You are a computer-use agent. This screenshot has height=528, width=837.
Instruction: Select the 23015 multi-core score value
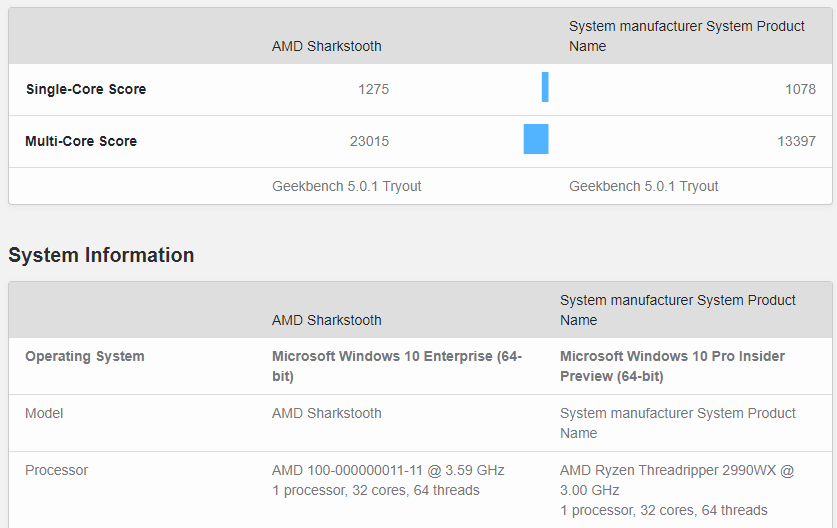coord(369,141)
